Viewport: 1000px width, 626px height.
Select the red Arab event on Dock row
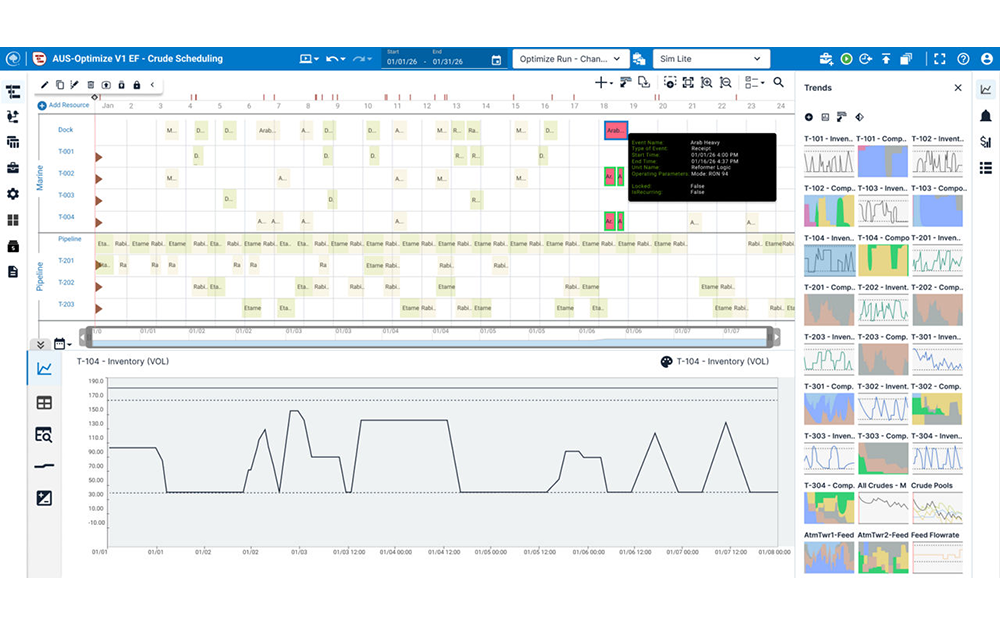(x=615, y=130)
